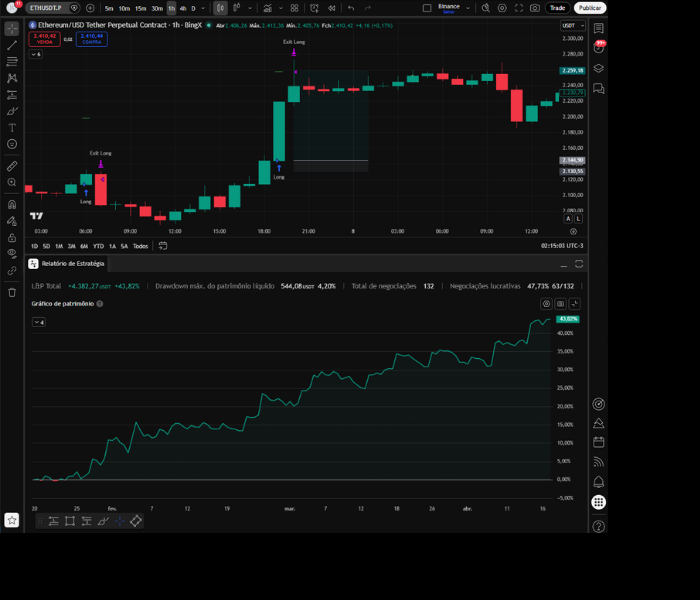Redo the last chart action
This screenshot has width=700, height=600.
[x=367, y=8]
